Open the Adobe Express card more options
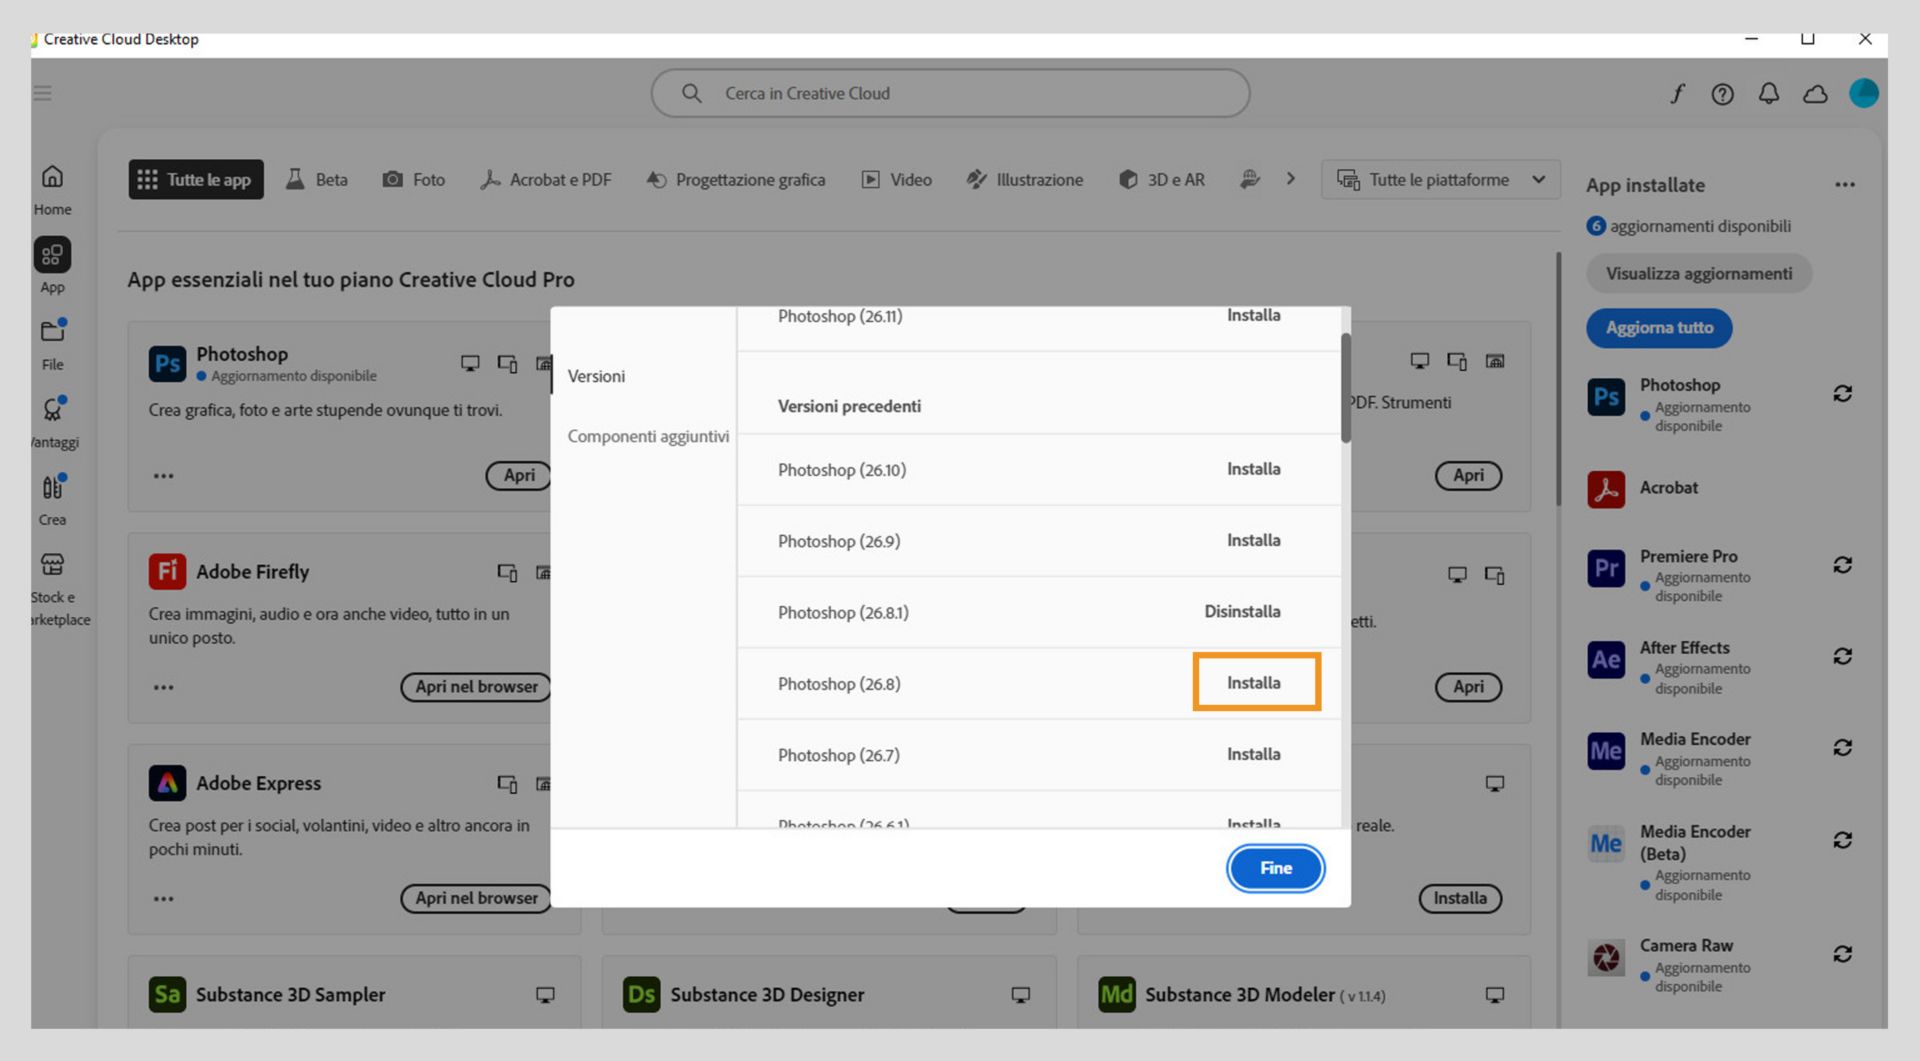 164,899
